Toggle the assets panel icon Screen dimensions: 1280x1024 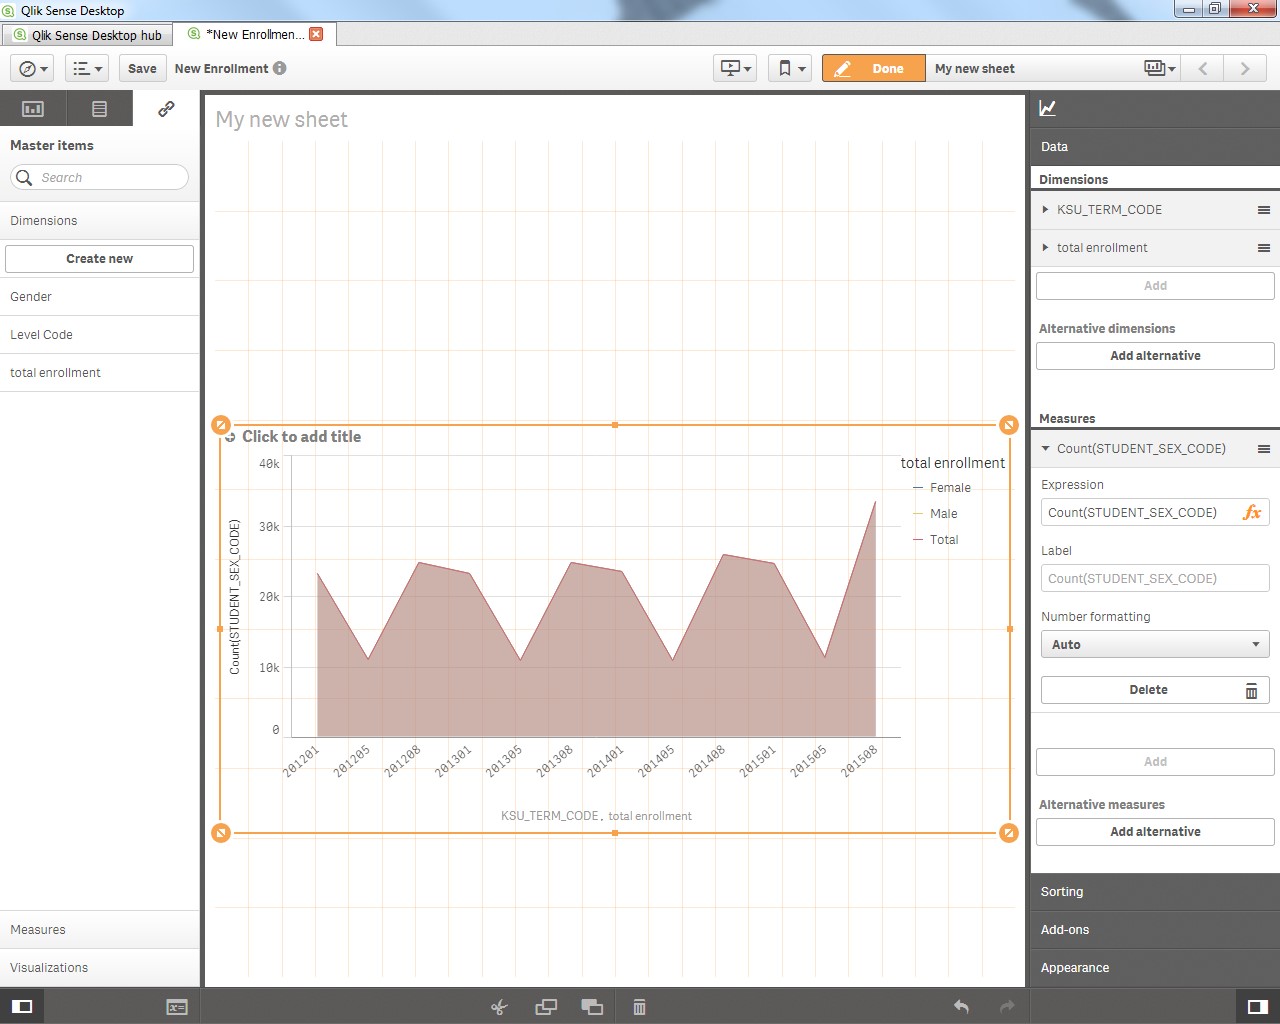(x=22, y=1007)
